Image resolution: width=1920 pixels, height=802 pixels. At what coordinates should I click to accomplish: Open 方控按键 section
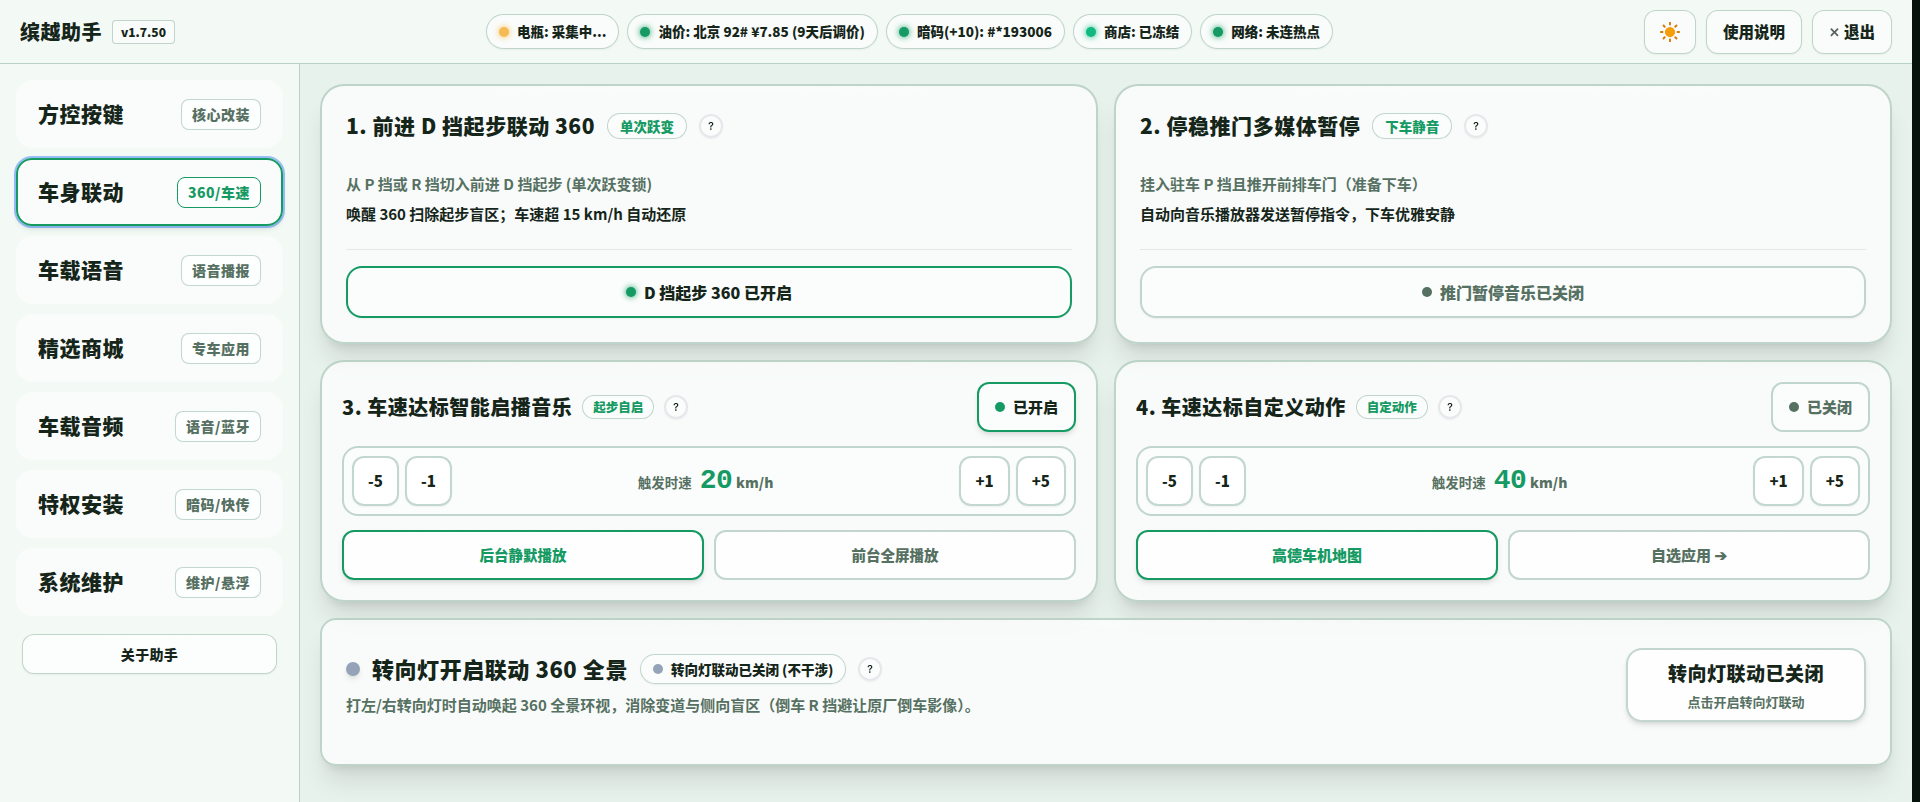[x=149, y=114]
